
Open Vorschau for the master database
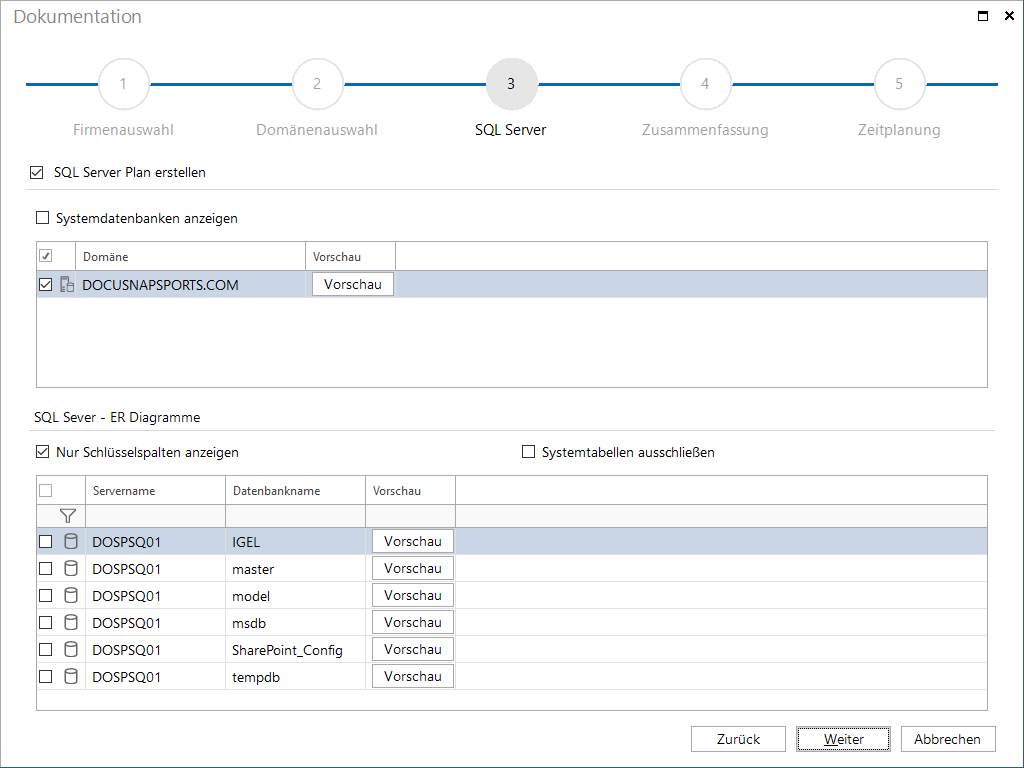(413, 568)
